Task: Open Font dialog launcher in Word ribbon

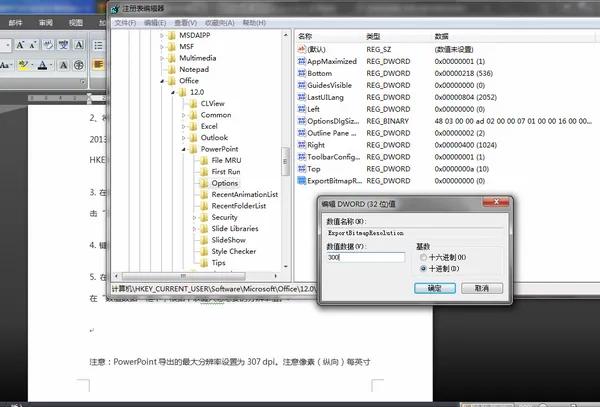Action: tap(83, 82)
